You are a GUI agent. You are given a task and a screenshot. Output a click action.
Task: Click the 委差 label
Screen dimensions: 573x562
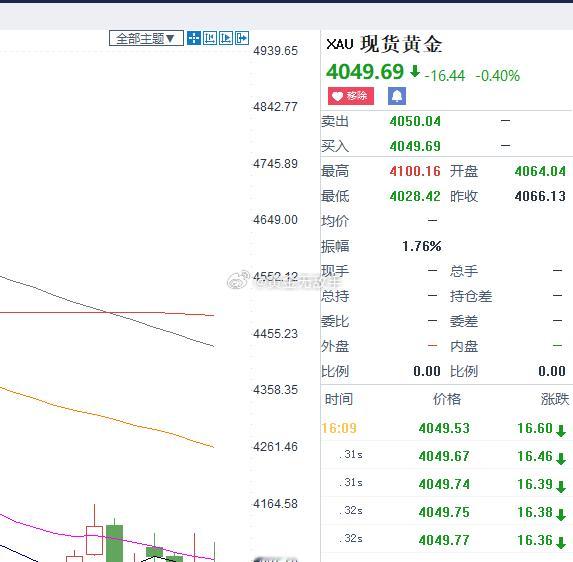[464, 321]
